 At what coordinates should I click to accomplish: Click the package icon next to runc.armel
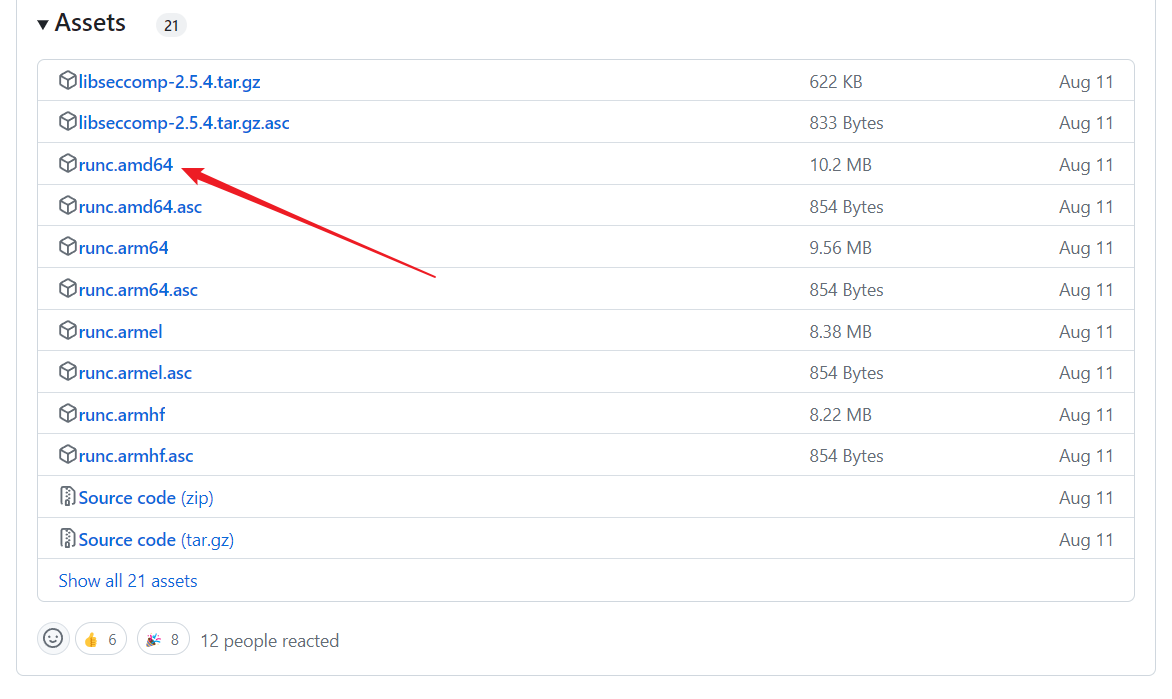click(x=67, y=330)
